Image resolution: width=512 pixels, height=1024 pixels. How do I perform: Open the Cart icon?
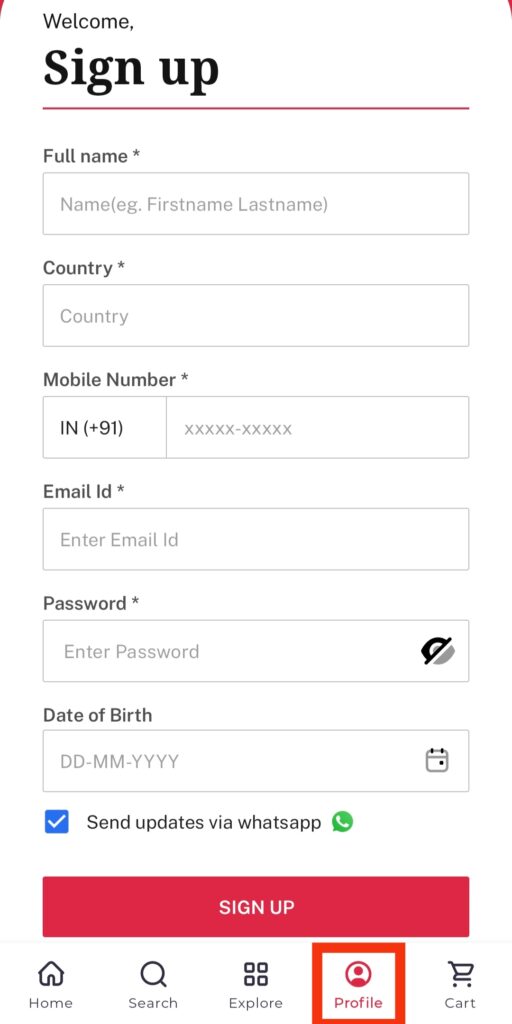point(460,974)
